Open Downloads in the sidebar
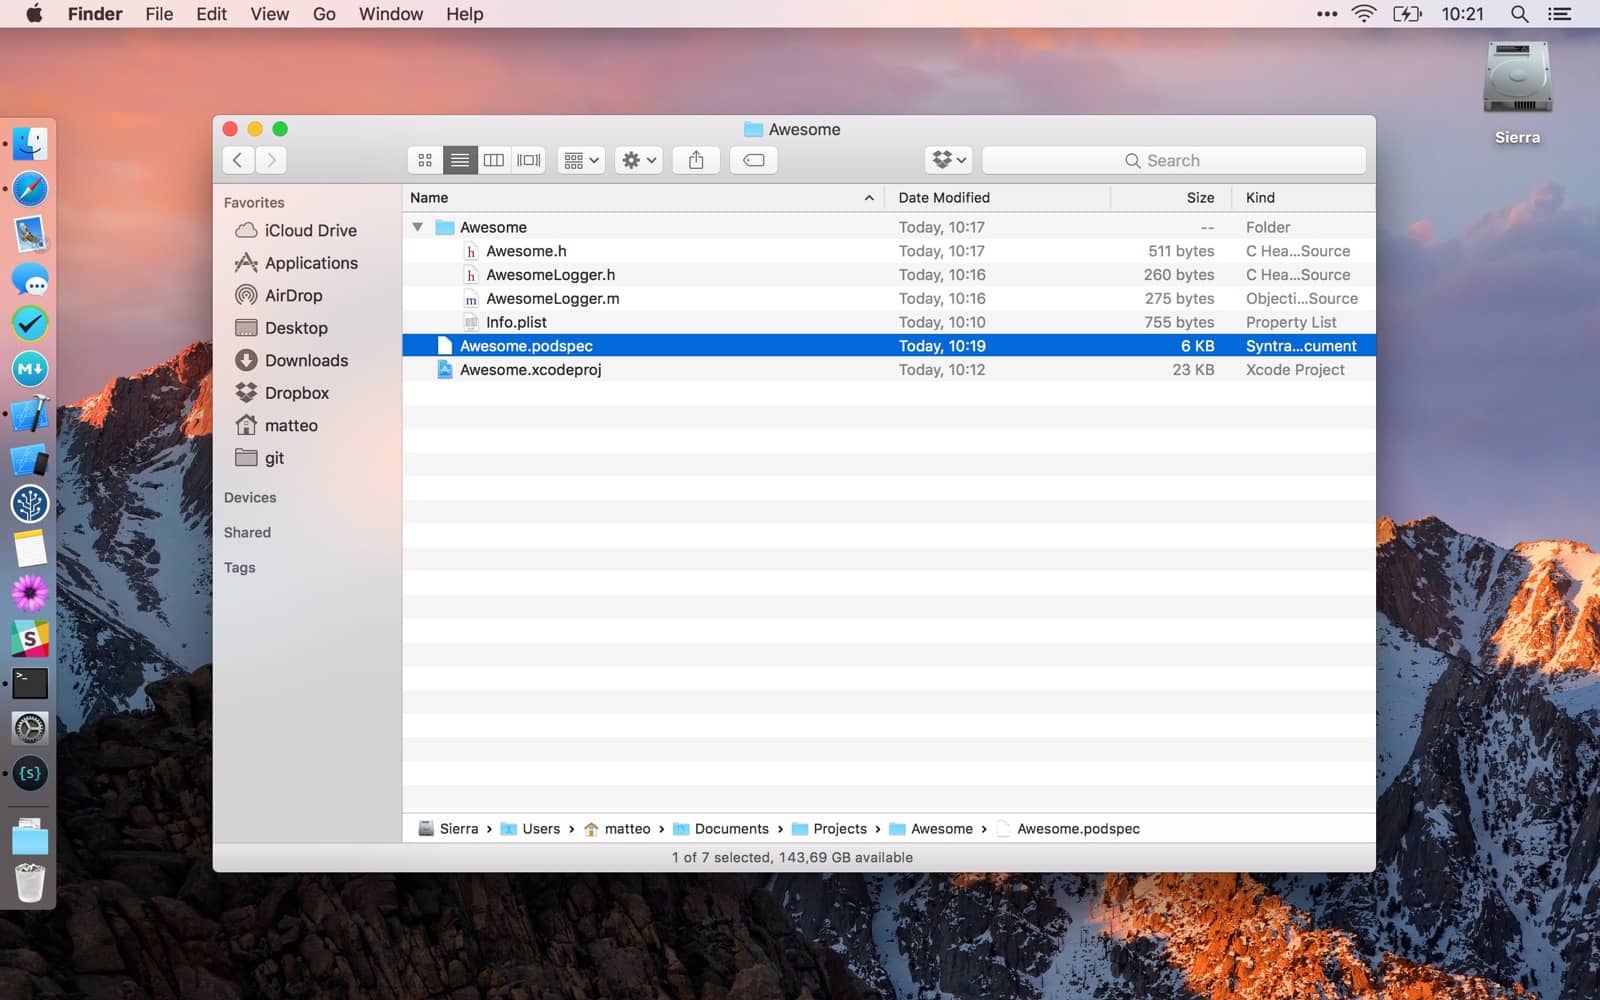Image resolution: width=1600 pixels, height=1000 pixels. [x=306, y=360]
